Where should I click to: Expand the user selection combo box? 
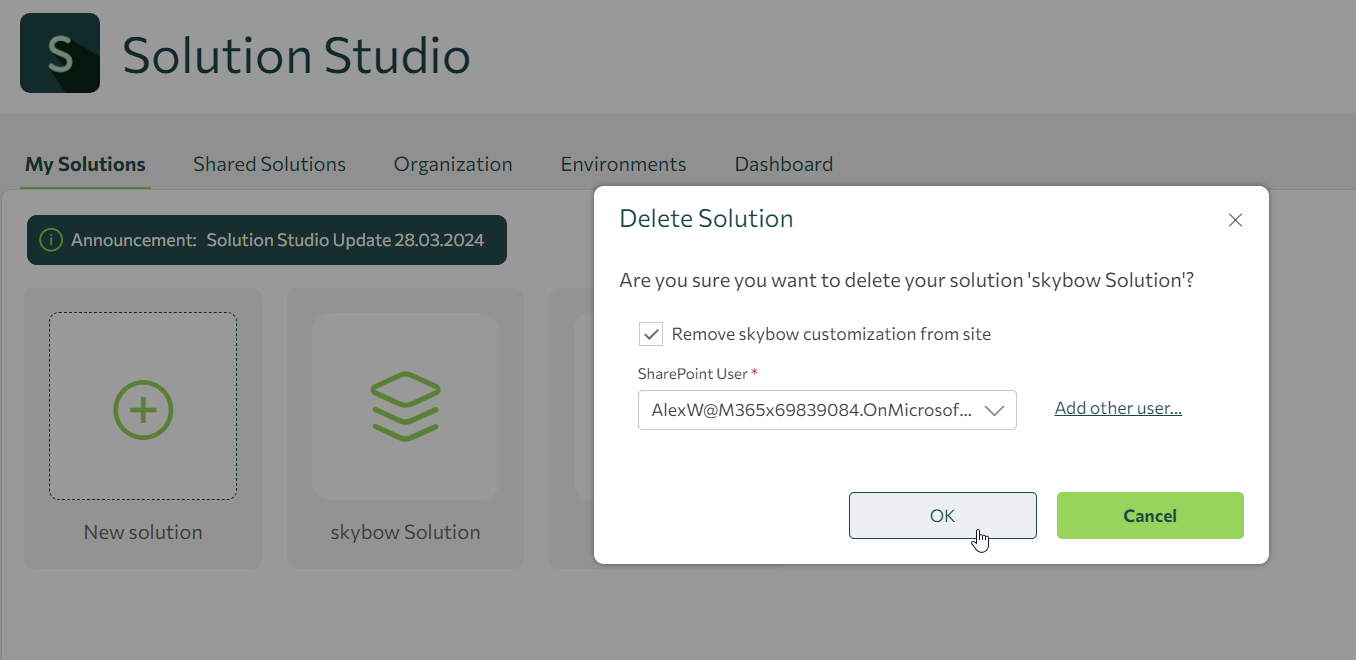(x=827, y=410)
